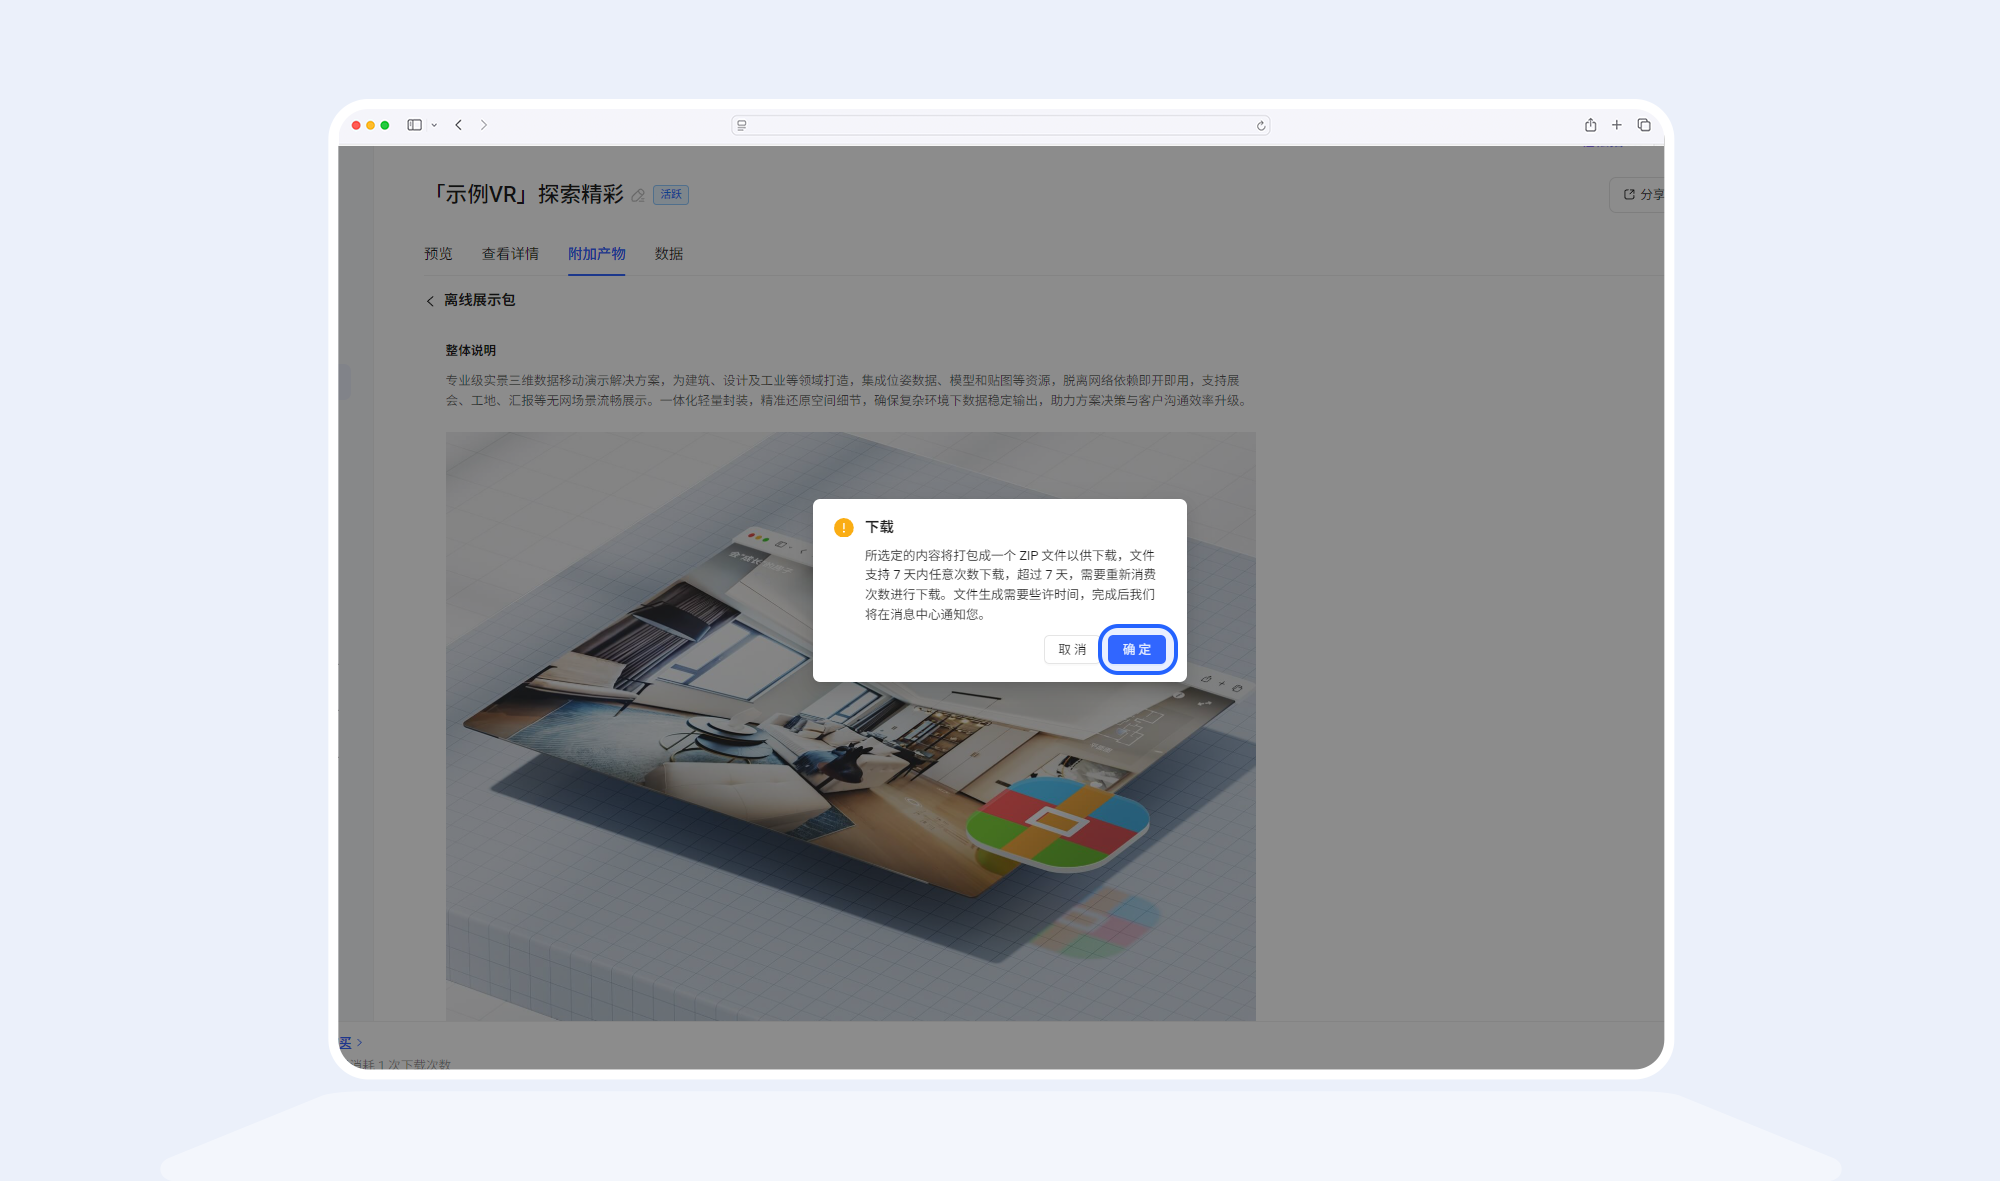Click the orange warning icon in dialog
This screenshot has height=1181, width=2000.
844,528
